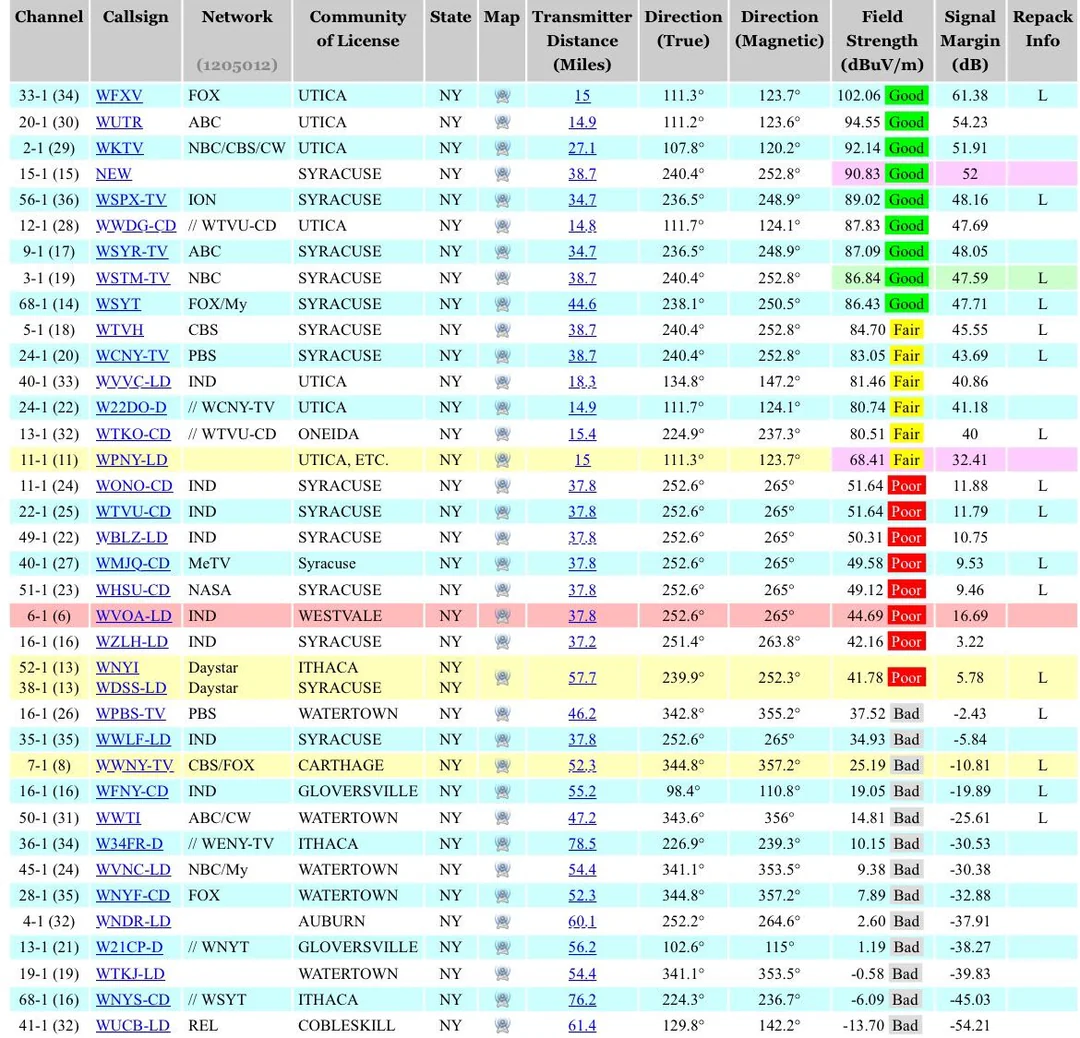Select the NEW callsign link
Viewport: 1080px width, 1038px height.
tap(113, 174)
